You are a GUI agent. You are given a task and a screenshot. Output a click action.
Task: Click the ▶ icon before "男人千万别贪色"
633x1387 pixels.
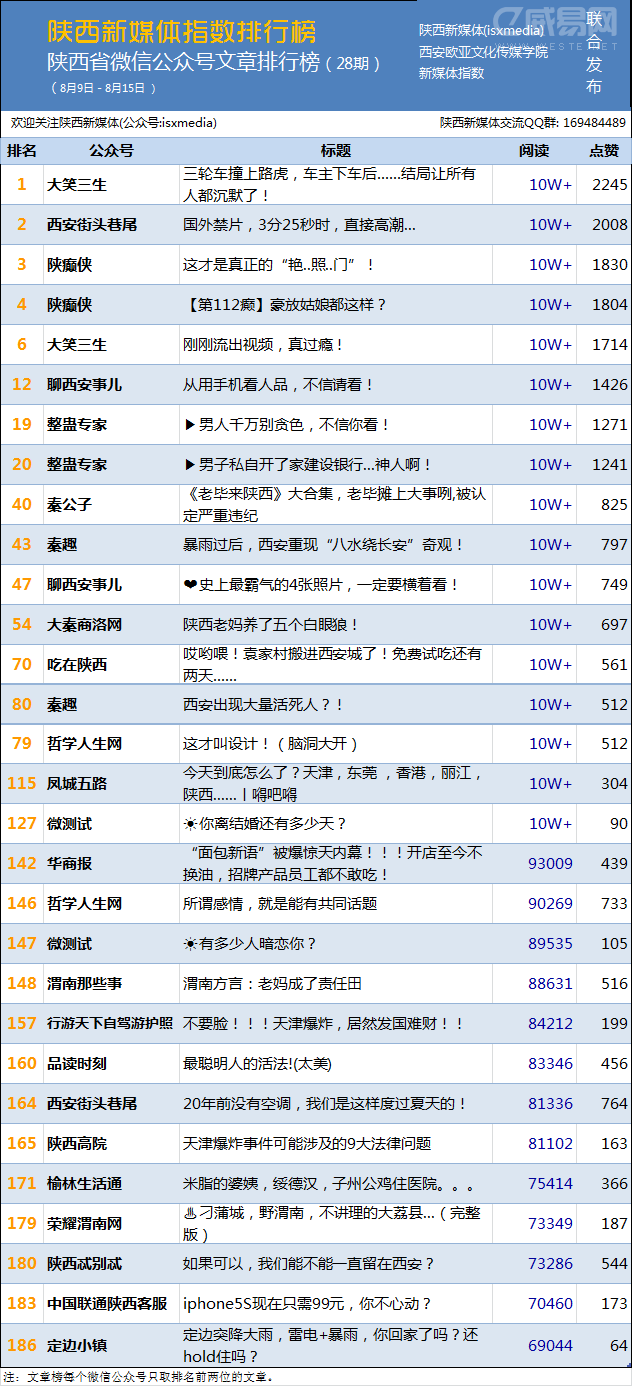tap(190, 425)
